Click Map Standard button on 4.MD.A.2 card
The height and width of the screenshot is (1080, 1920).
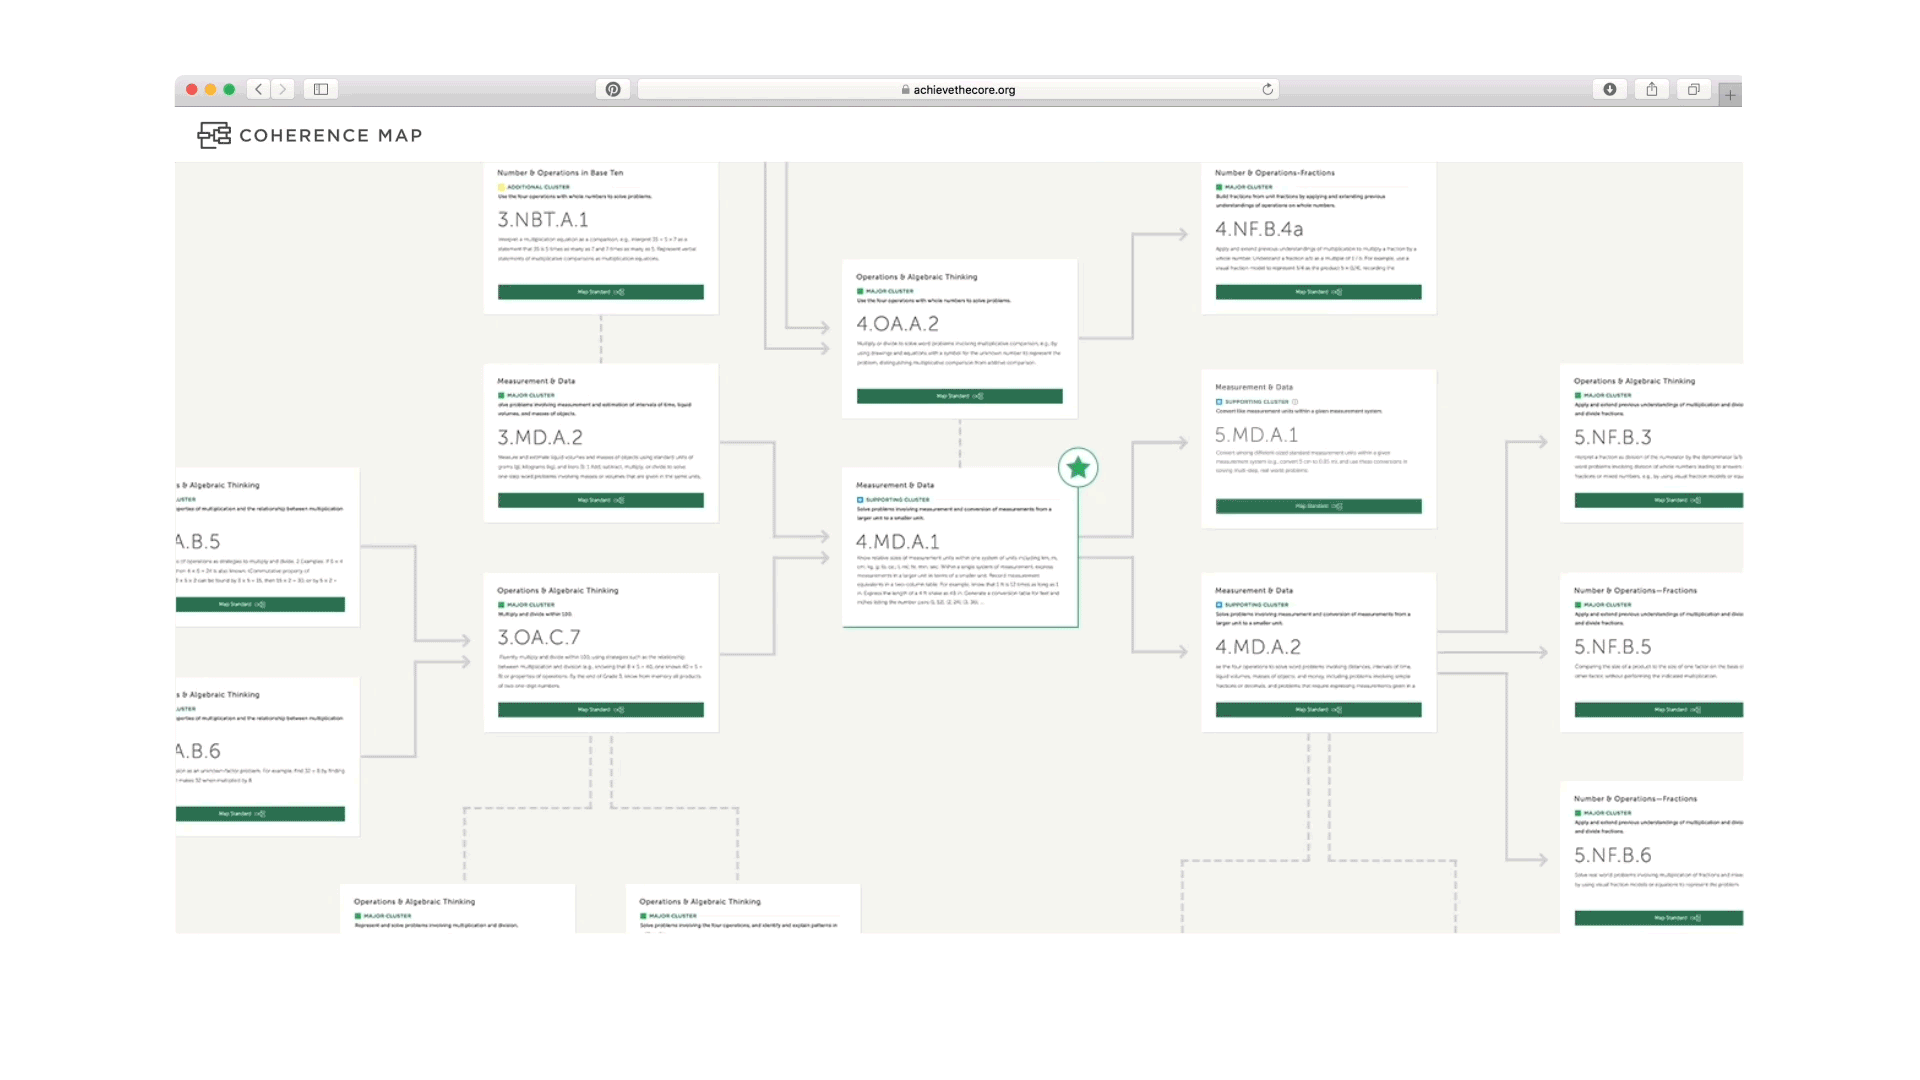point(1319,710)
